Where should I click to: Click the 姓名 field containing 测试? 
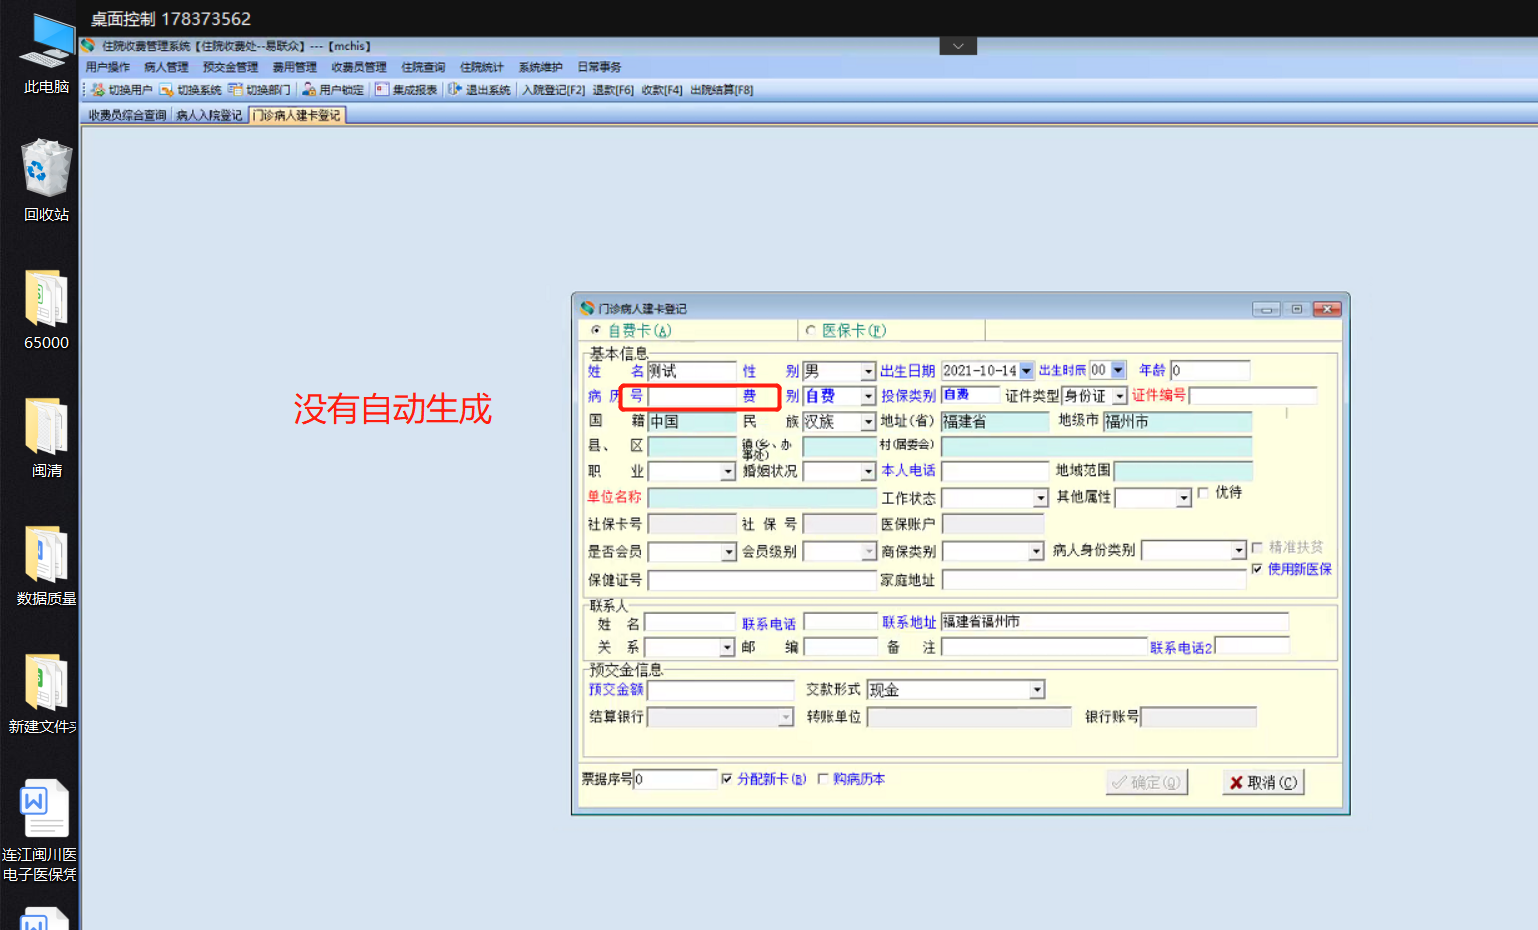(x=692, y=372)
